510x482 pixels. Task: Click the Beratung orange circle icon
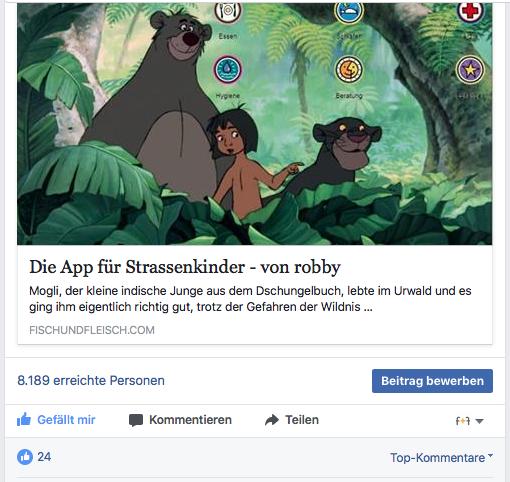coord(349,69)
